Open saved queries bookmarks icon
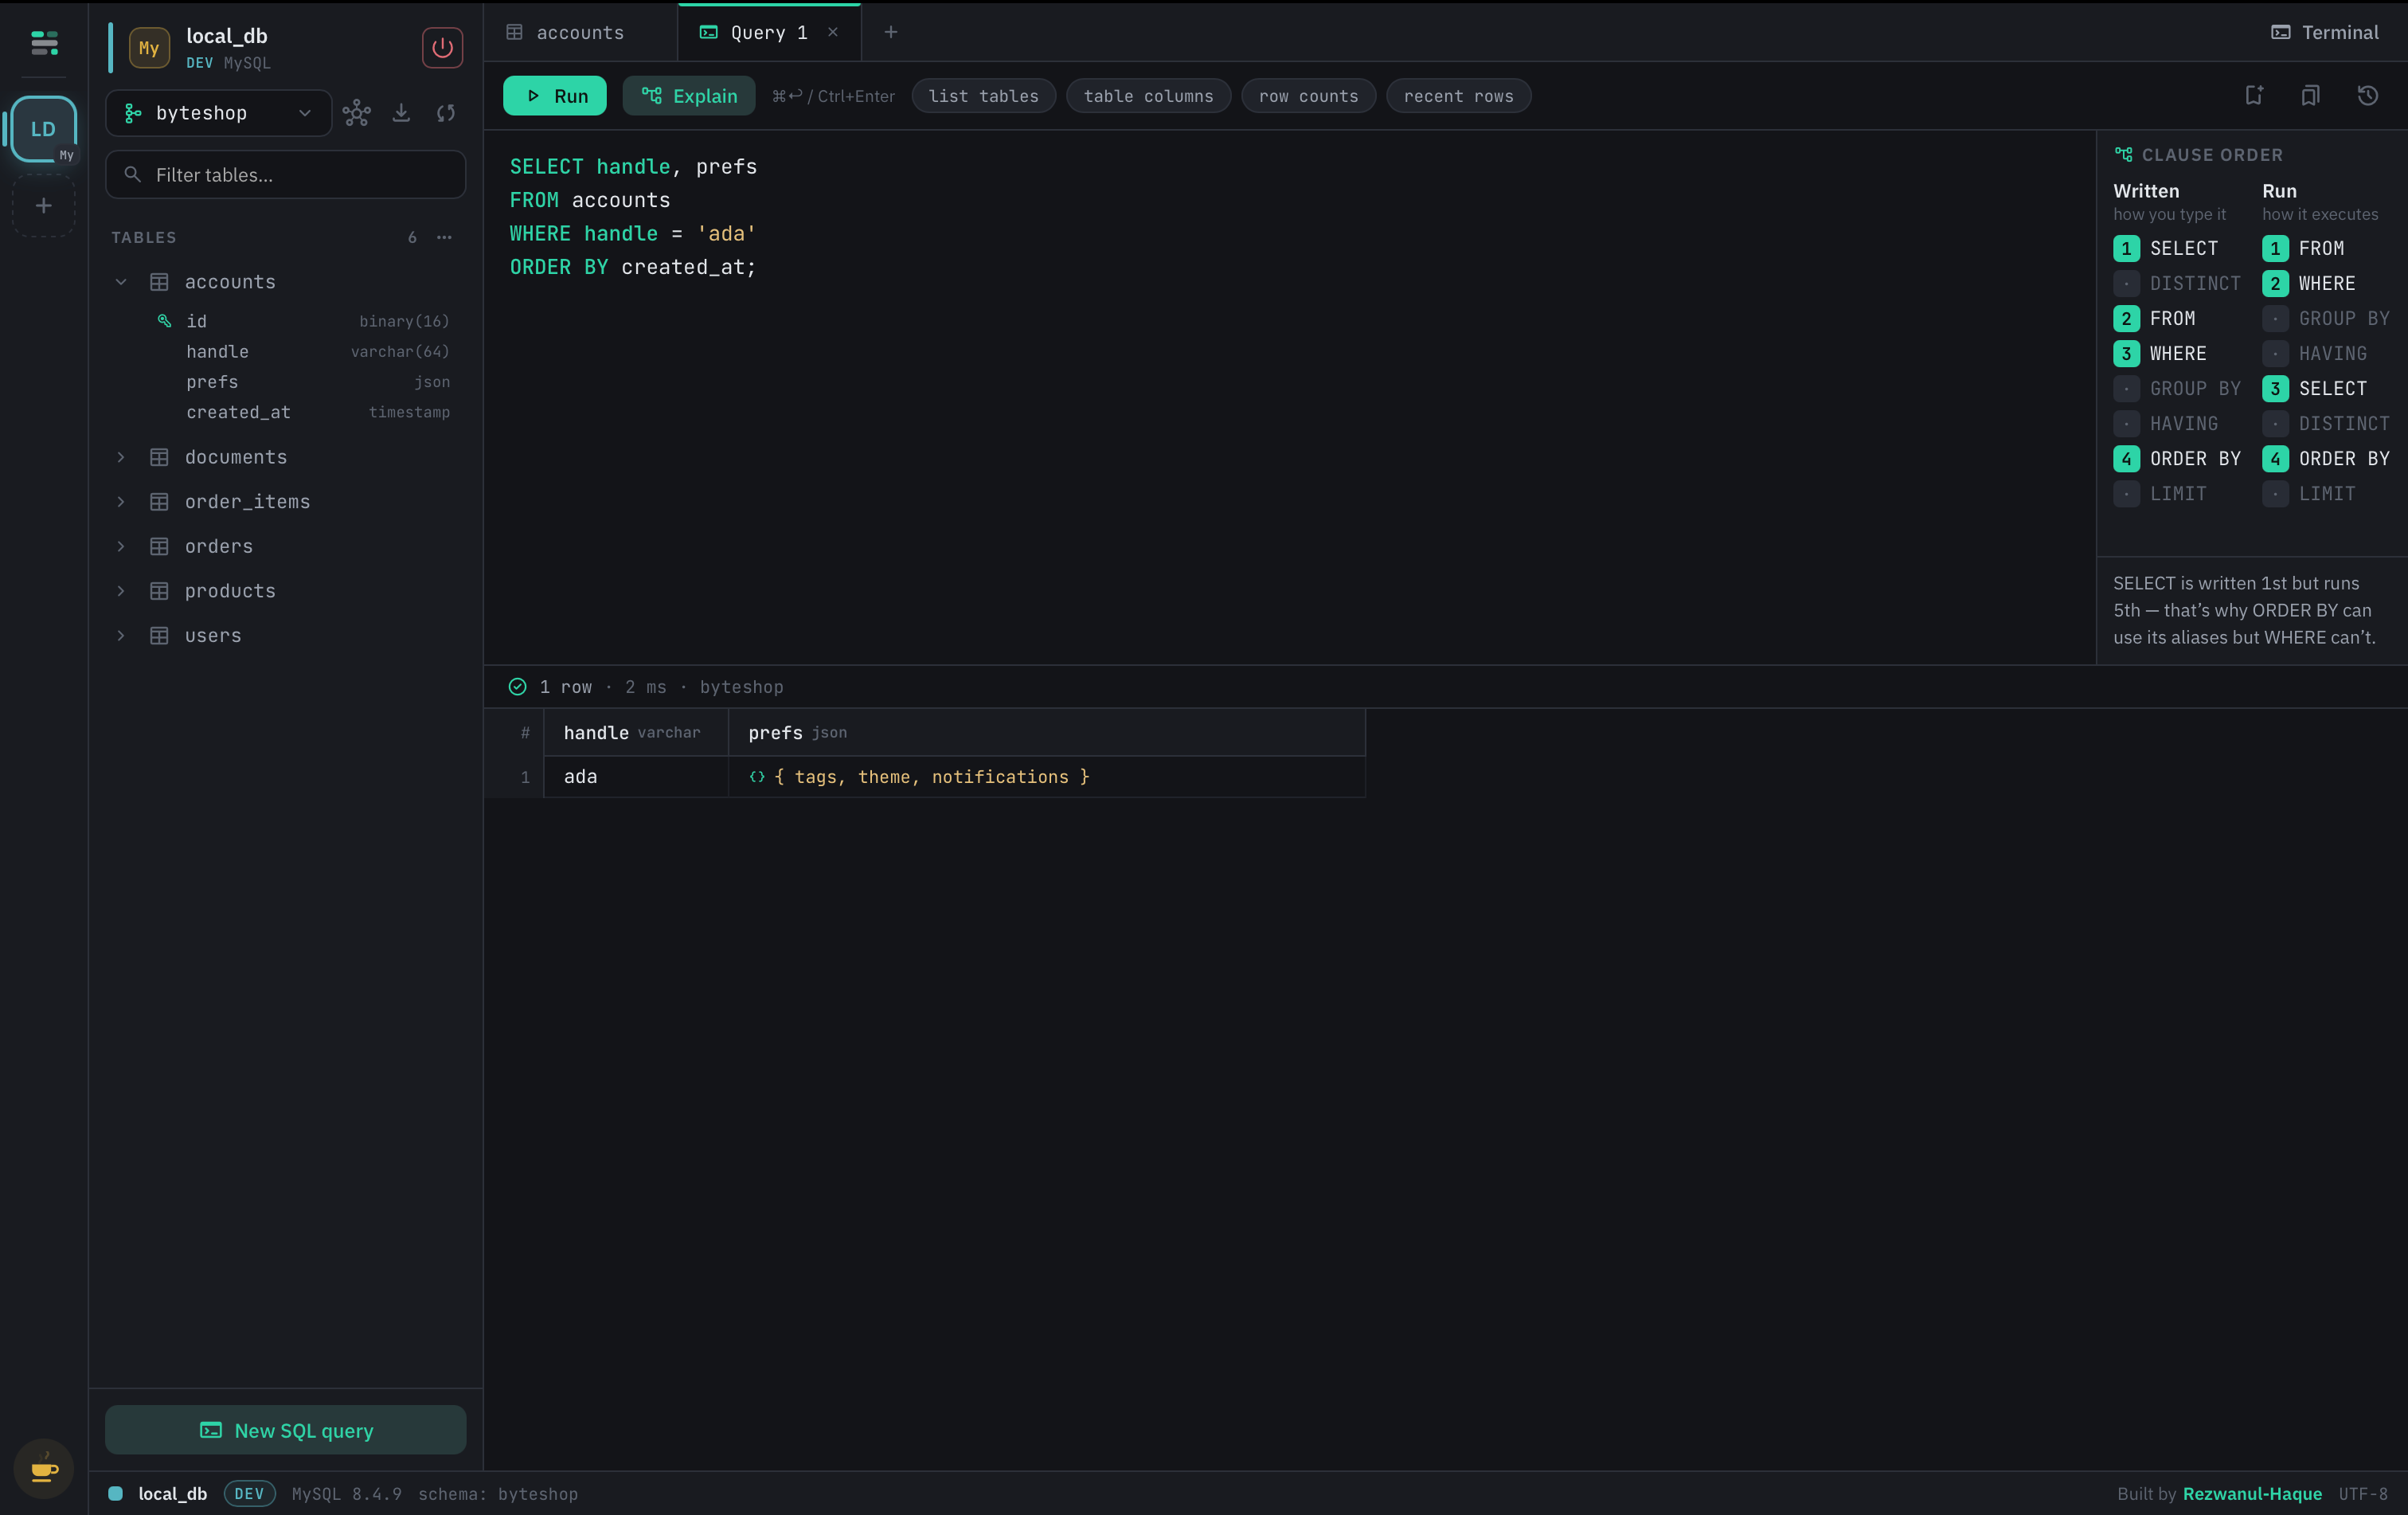The width and height of the screenshot is (2408, 1515). coord(2310,95)
